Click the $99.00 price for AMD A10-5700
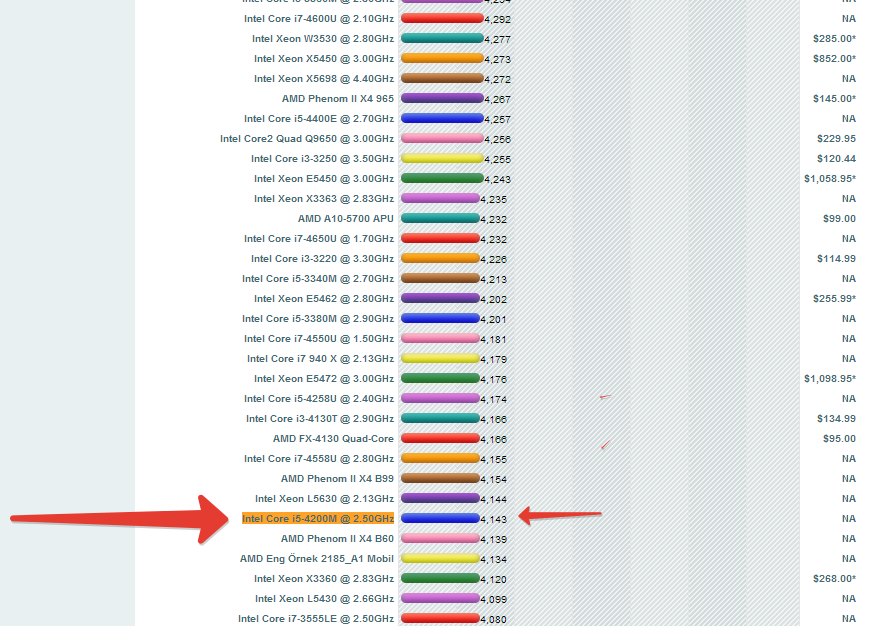The width and height of the screenshot is (876, 626). coord(839,219)
